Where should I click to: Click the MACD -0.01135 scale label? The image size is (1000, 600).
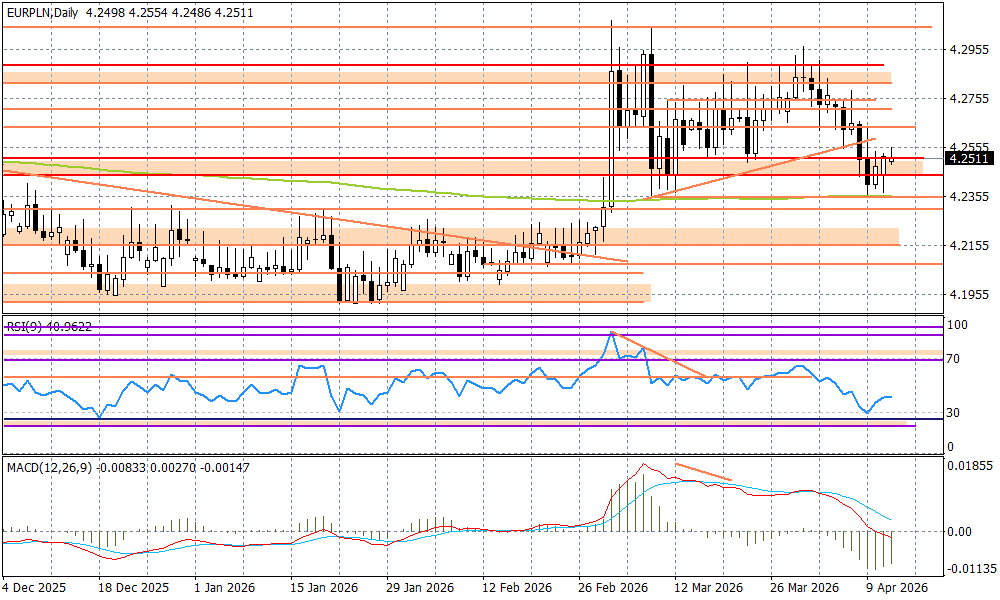click(x=970, y=569)
